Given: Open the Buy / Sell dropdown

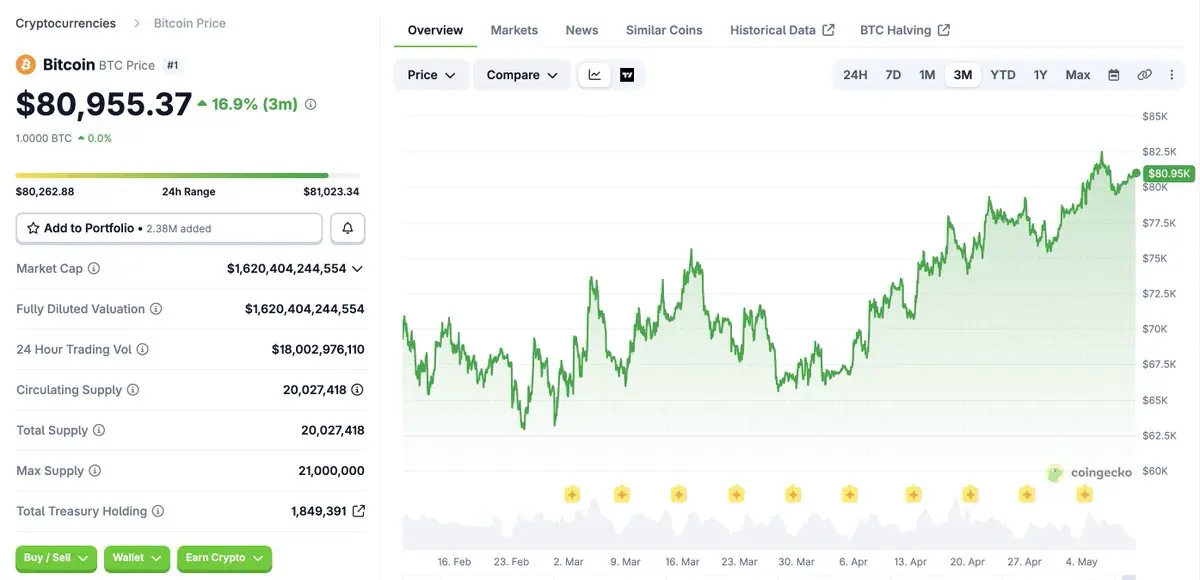Looking at the screenshot, I should coord(56,558).
